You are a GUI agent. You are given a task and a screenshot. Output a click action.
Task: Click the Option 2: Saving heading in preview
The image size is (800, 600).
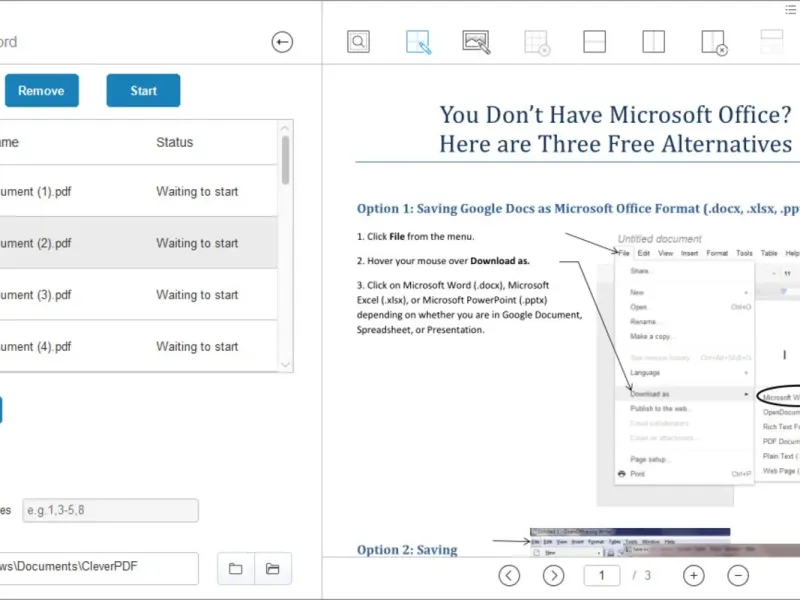click(407, 549)
